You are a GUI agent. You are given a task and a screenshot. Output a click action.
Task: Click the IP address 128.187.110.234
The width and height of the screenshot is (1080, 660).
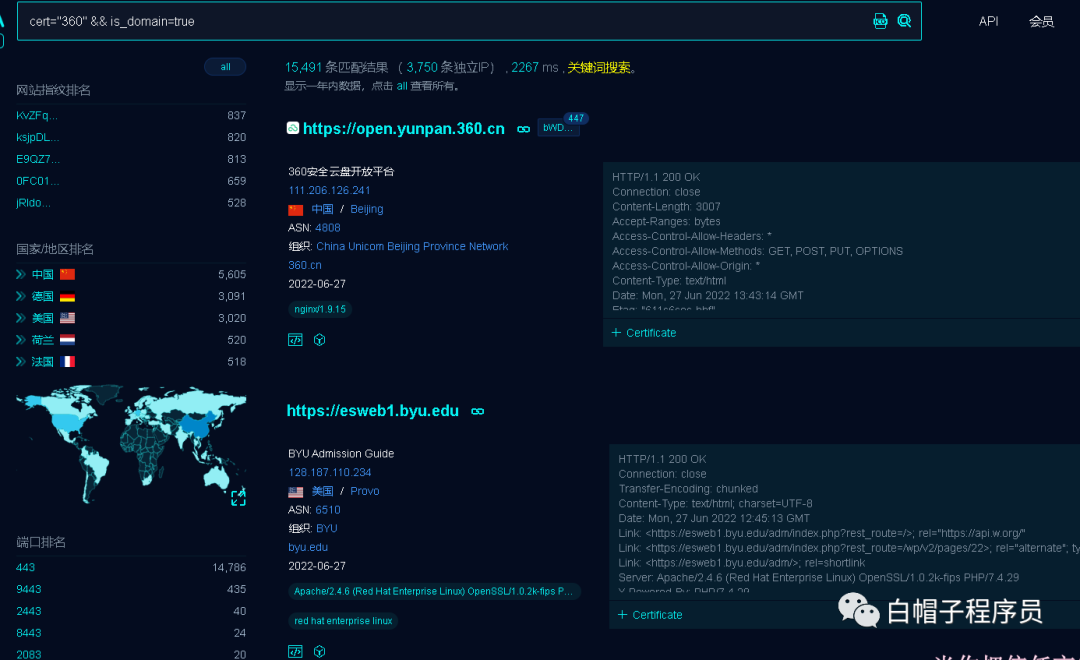(x=330, y=472)
